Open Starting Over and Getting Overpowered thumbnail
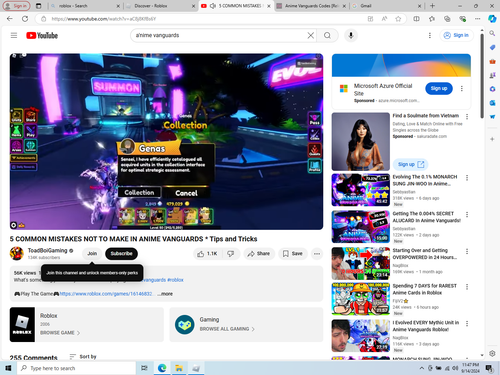The image size is (500, 375). pos(361,263)
